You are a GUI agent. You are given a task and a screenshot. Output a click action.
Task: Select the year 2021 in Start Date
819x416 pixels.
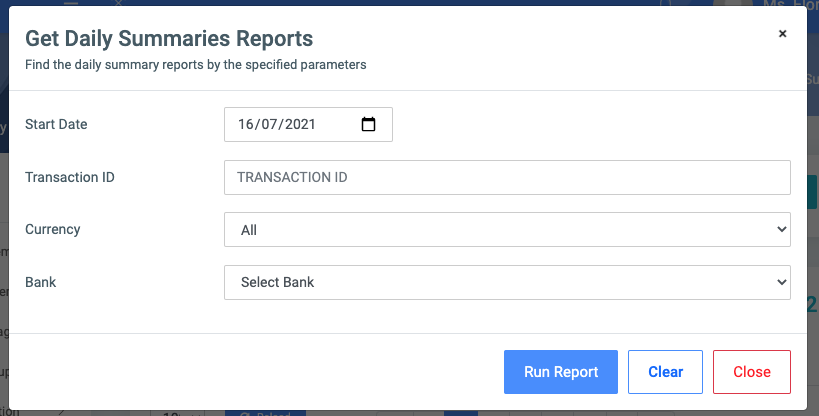pyautogui.click(x=300, y=125)
